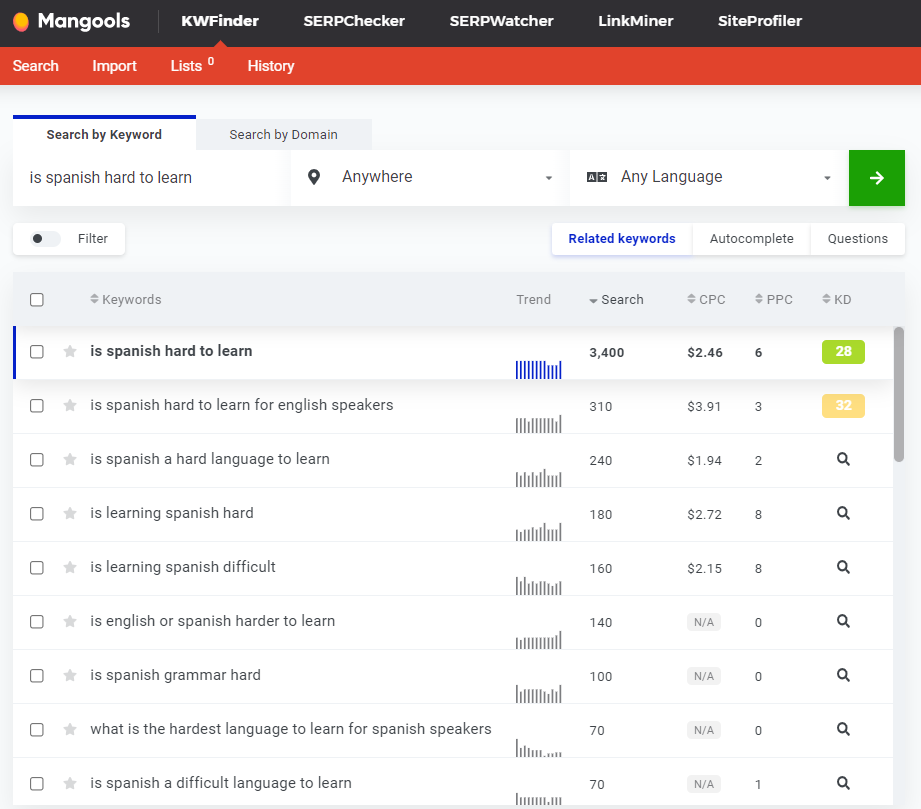Sort by Keywords column
Image resolution: width=921 pixels, height=809 pixels.
[126, 300]
